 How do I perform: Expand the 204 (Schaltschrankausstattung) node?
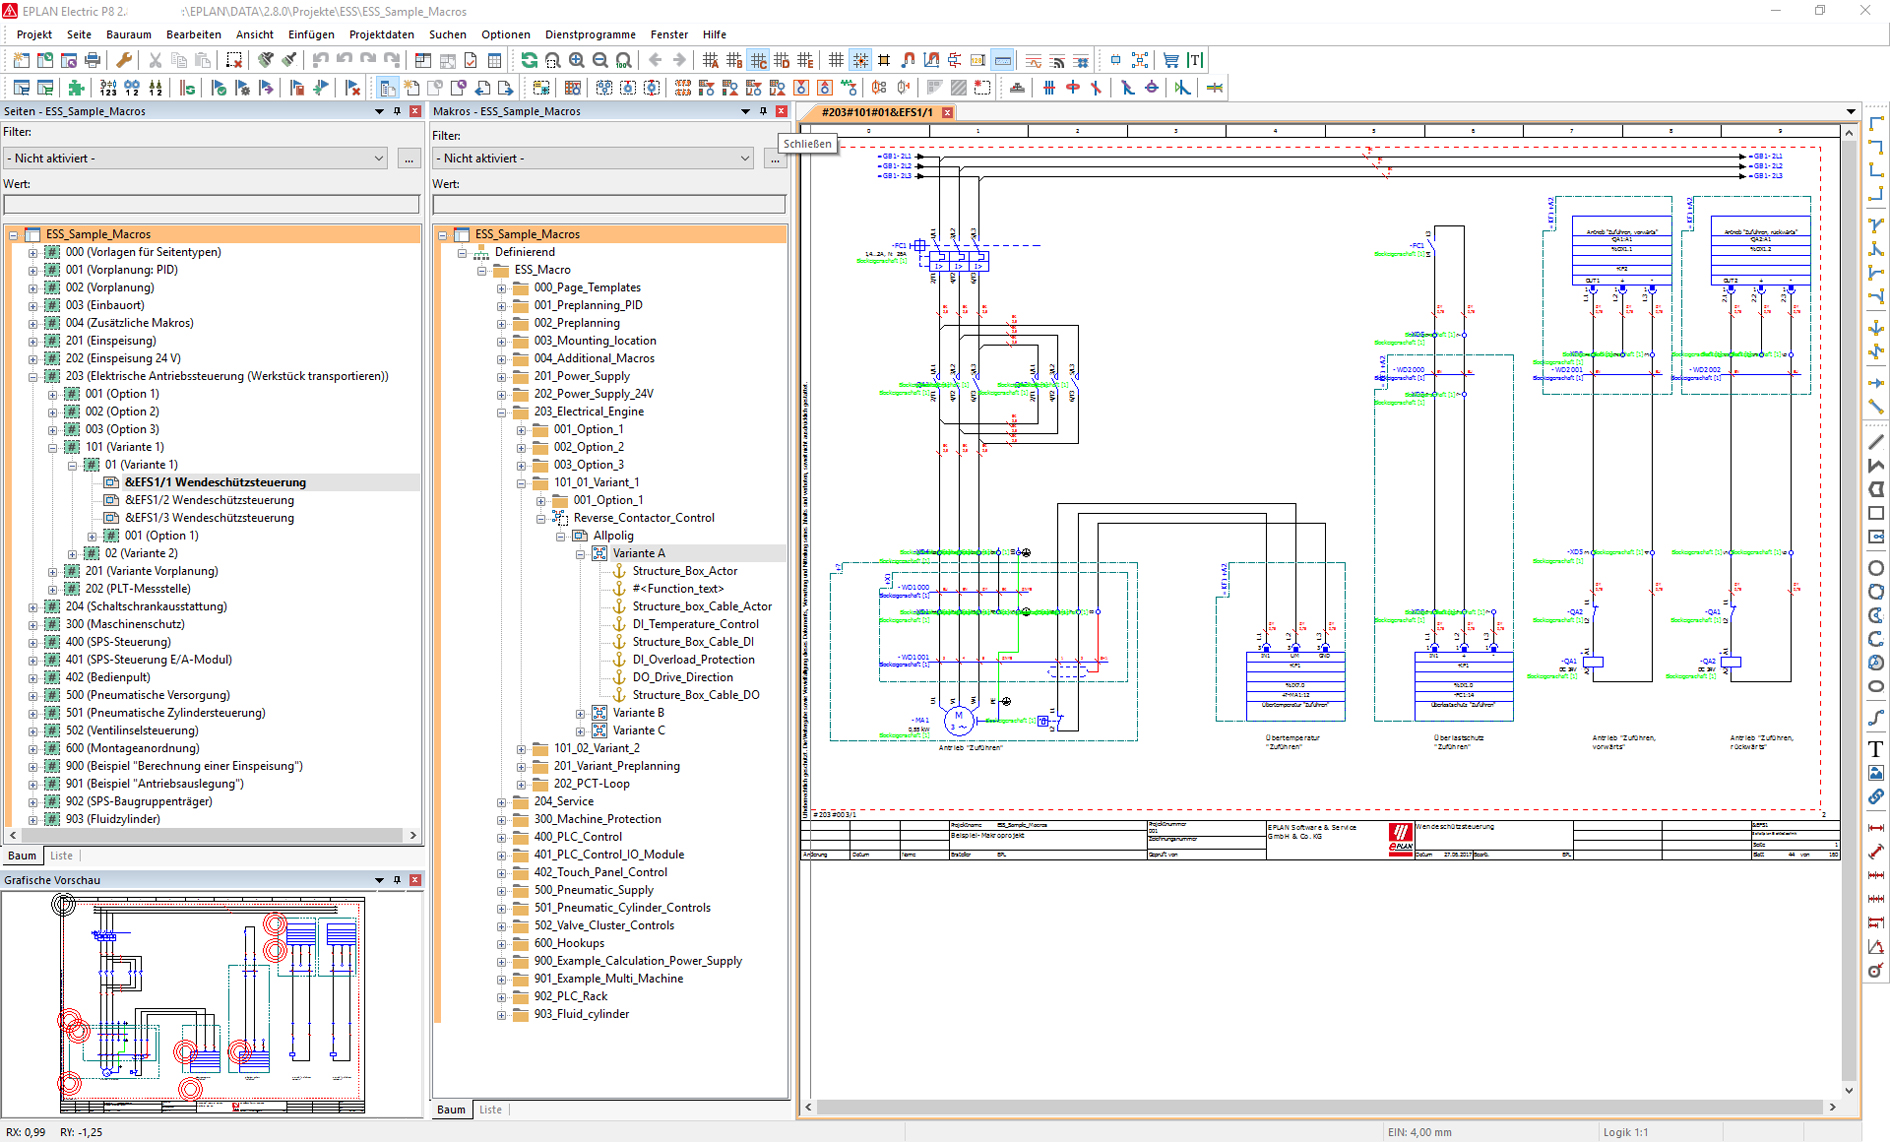tap(33, 607)
